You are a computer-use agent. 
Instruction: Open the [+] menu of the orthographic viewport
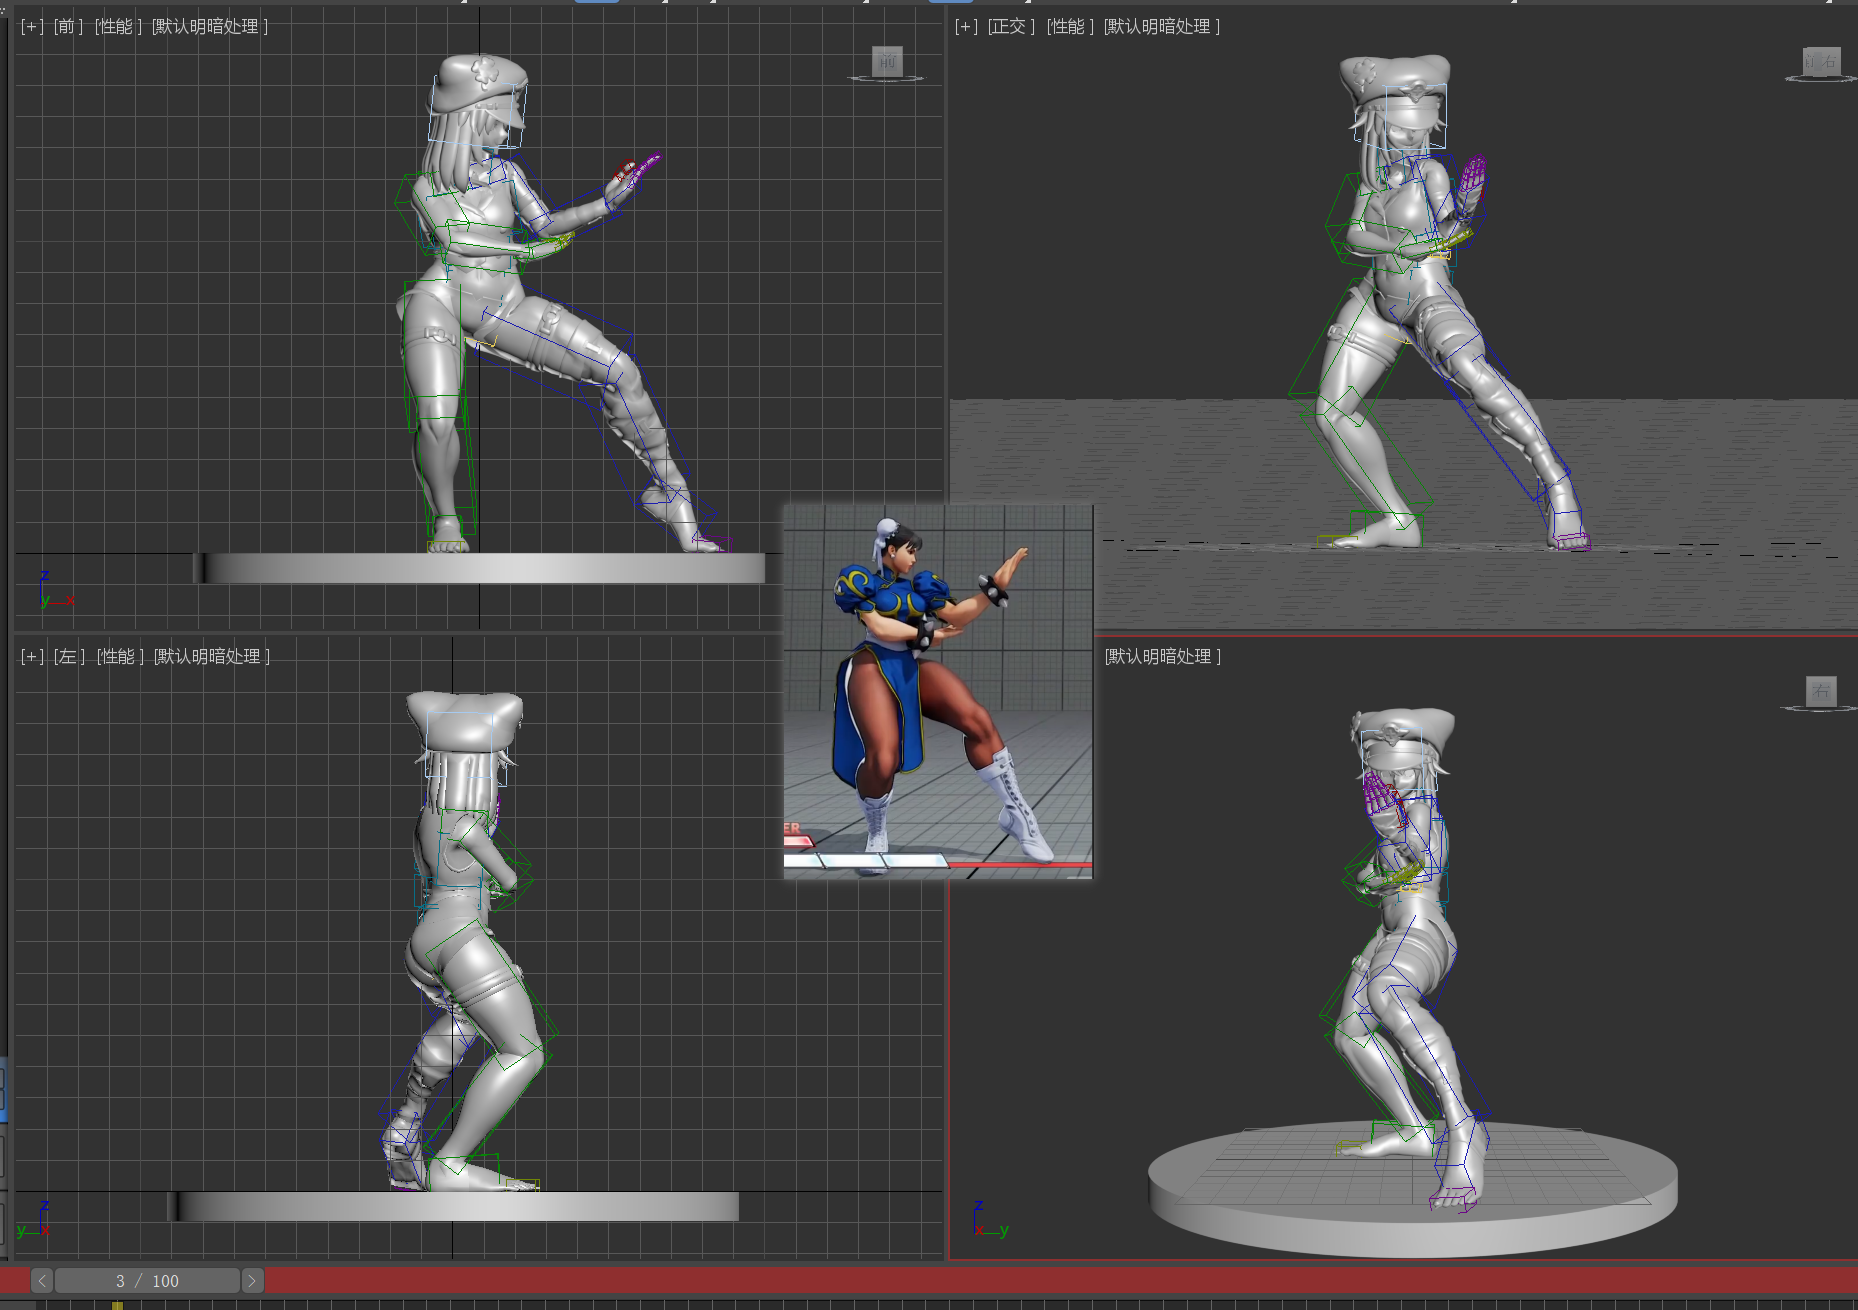[966, 26]
